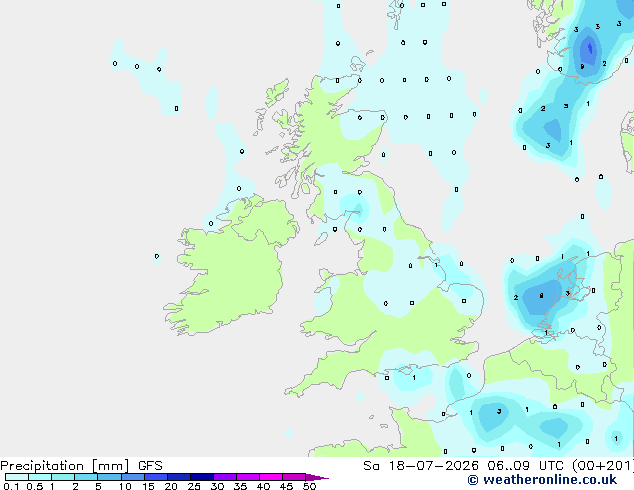Click the 'Sa 18-07-2026' date text
Viewport: 634px width, 490px height.
421,466
